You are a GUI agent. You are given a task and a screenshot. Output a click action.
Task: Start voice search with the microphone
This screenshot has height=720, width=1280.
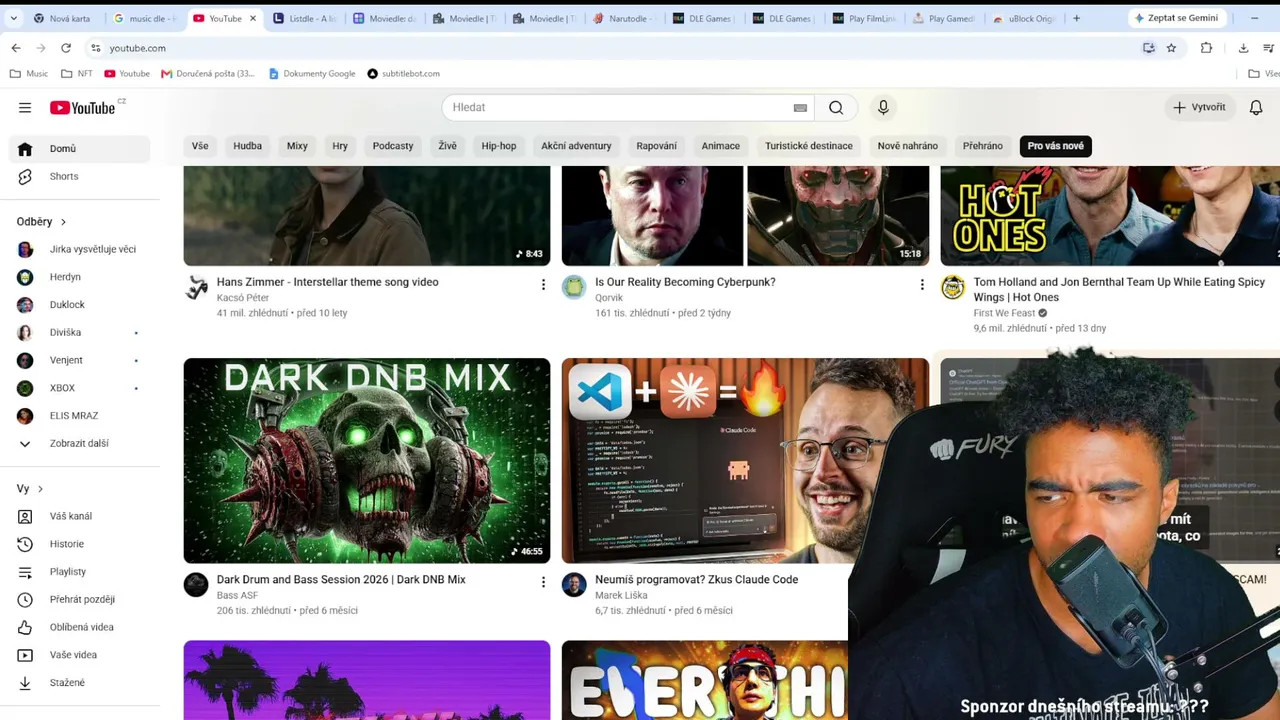click(x=883, y=108)
